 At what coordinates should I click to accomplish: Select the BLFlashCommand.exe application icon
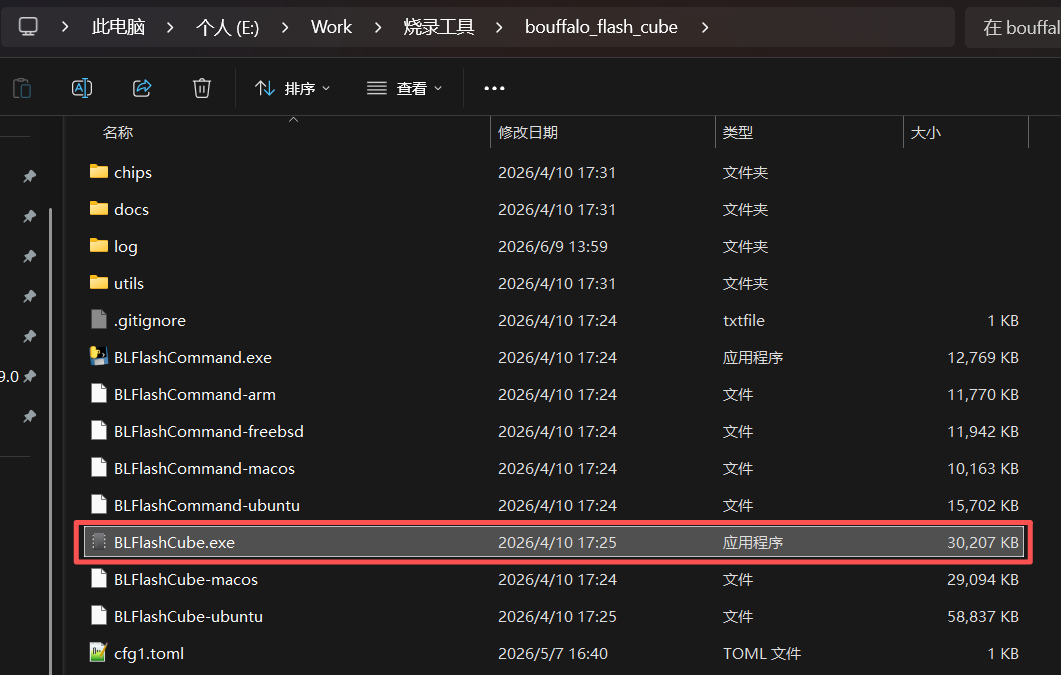click(x=99, y=356)
